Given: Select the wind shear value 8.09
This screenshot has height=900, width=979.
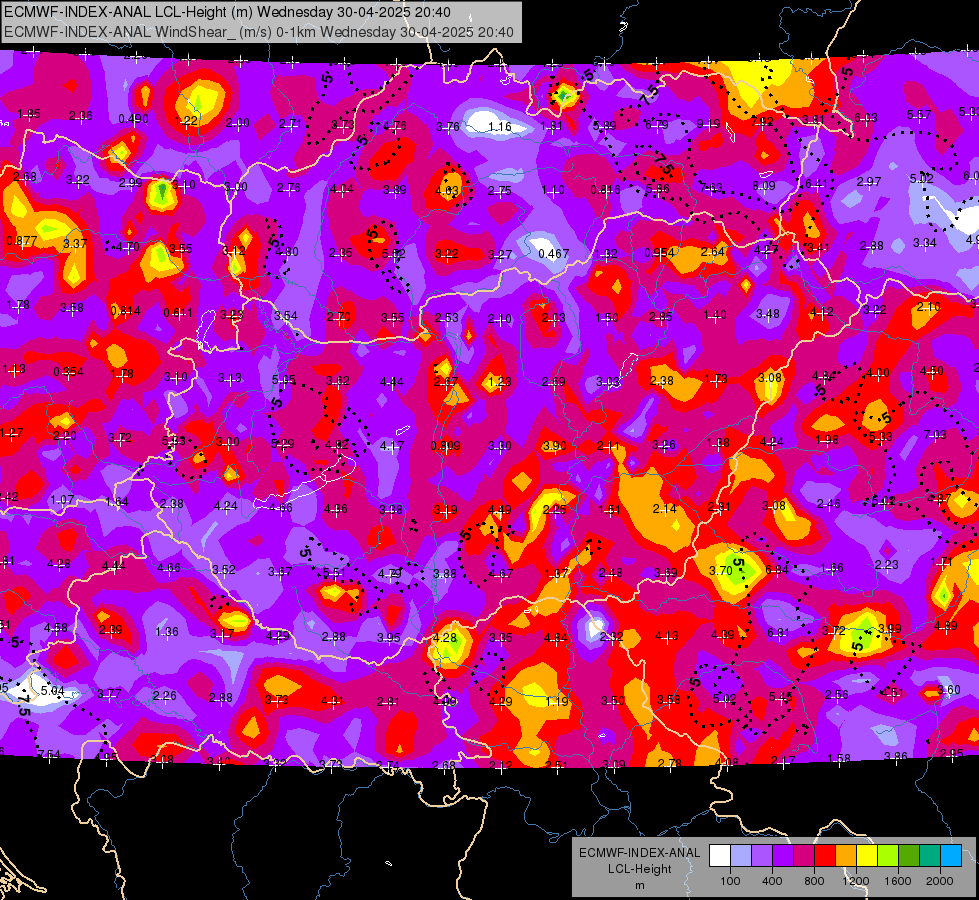Looking at the screenshot, I should pyautogui.click(x=763, y=185).
